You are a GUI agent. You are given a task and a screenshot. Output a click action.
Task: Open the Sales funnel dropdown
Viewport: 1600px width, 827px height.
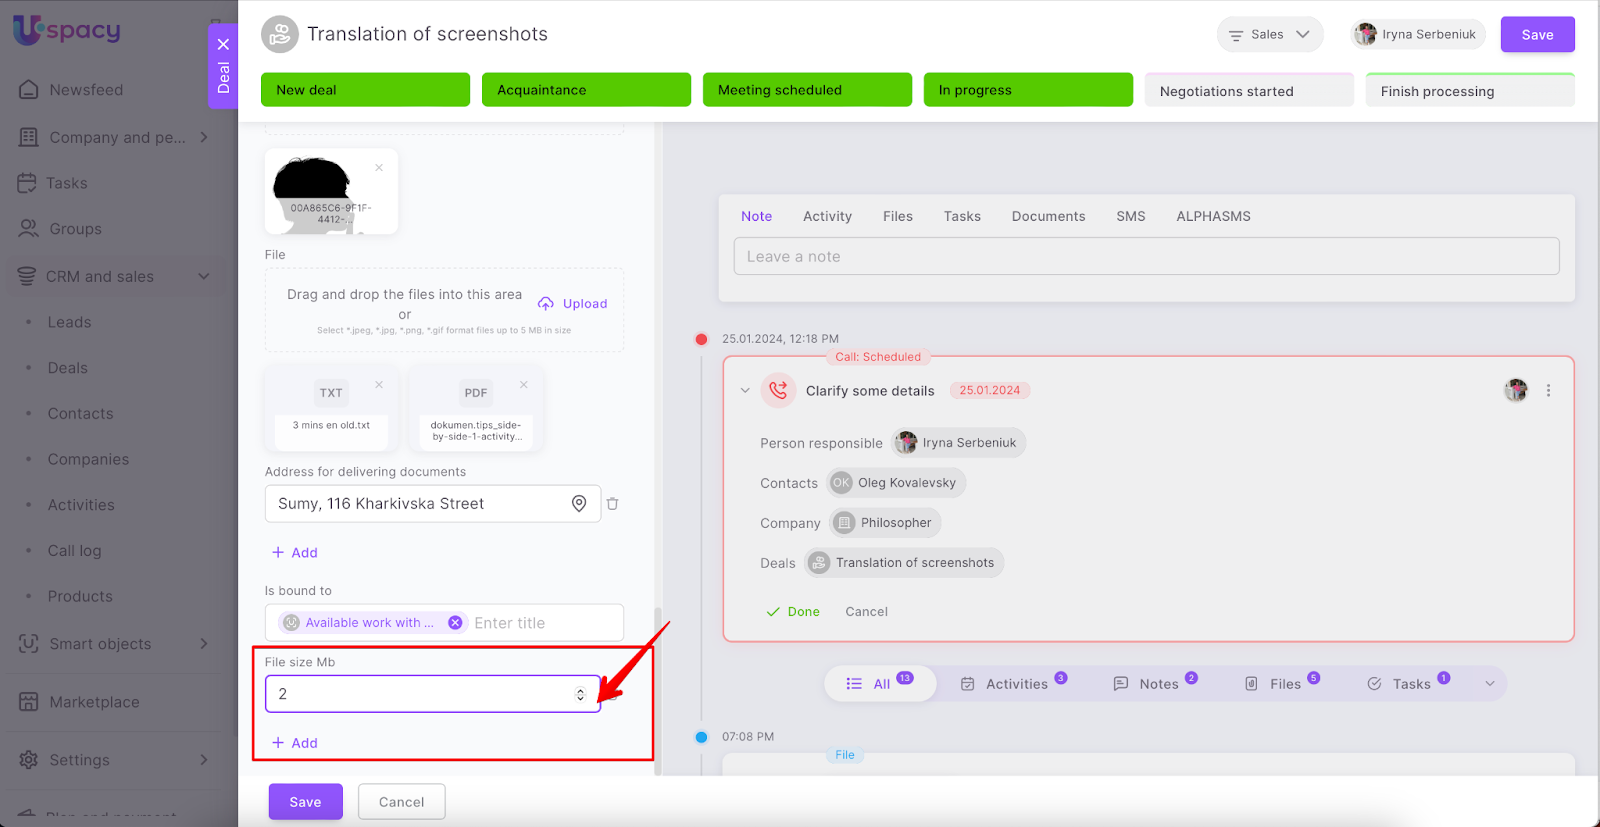coord(1269,35)
